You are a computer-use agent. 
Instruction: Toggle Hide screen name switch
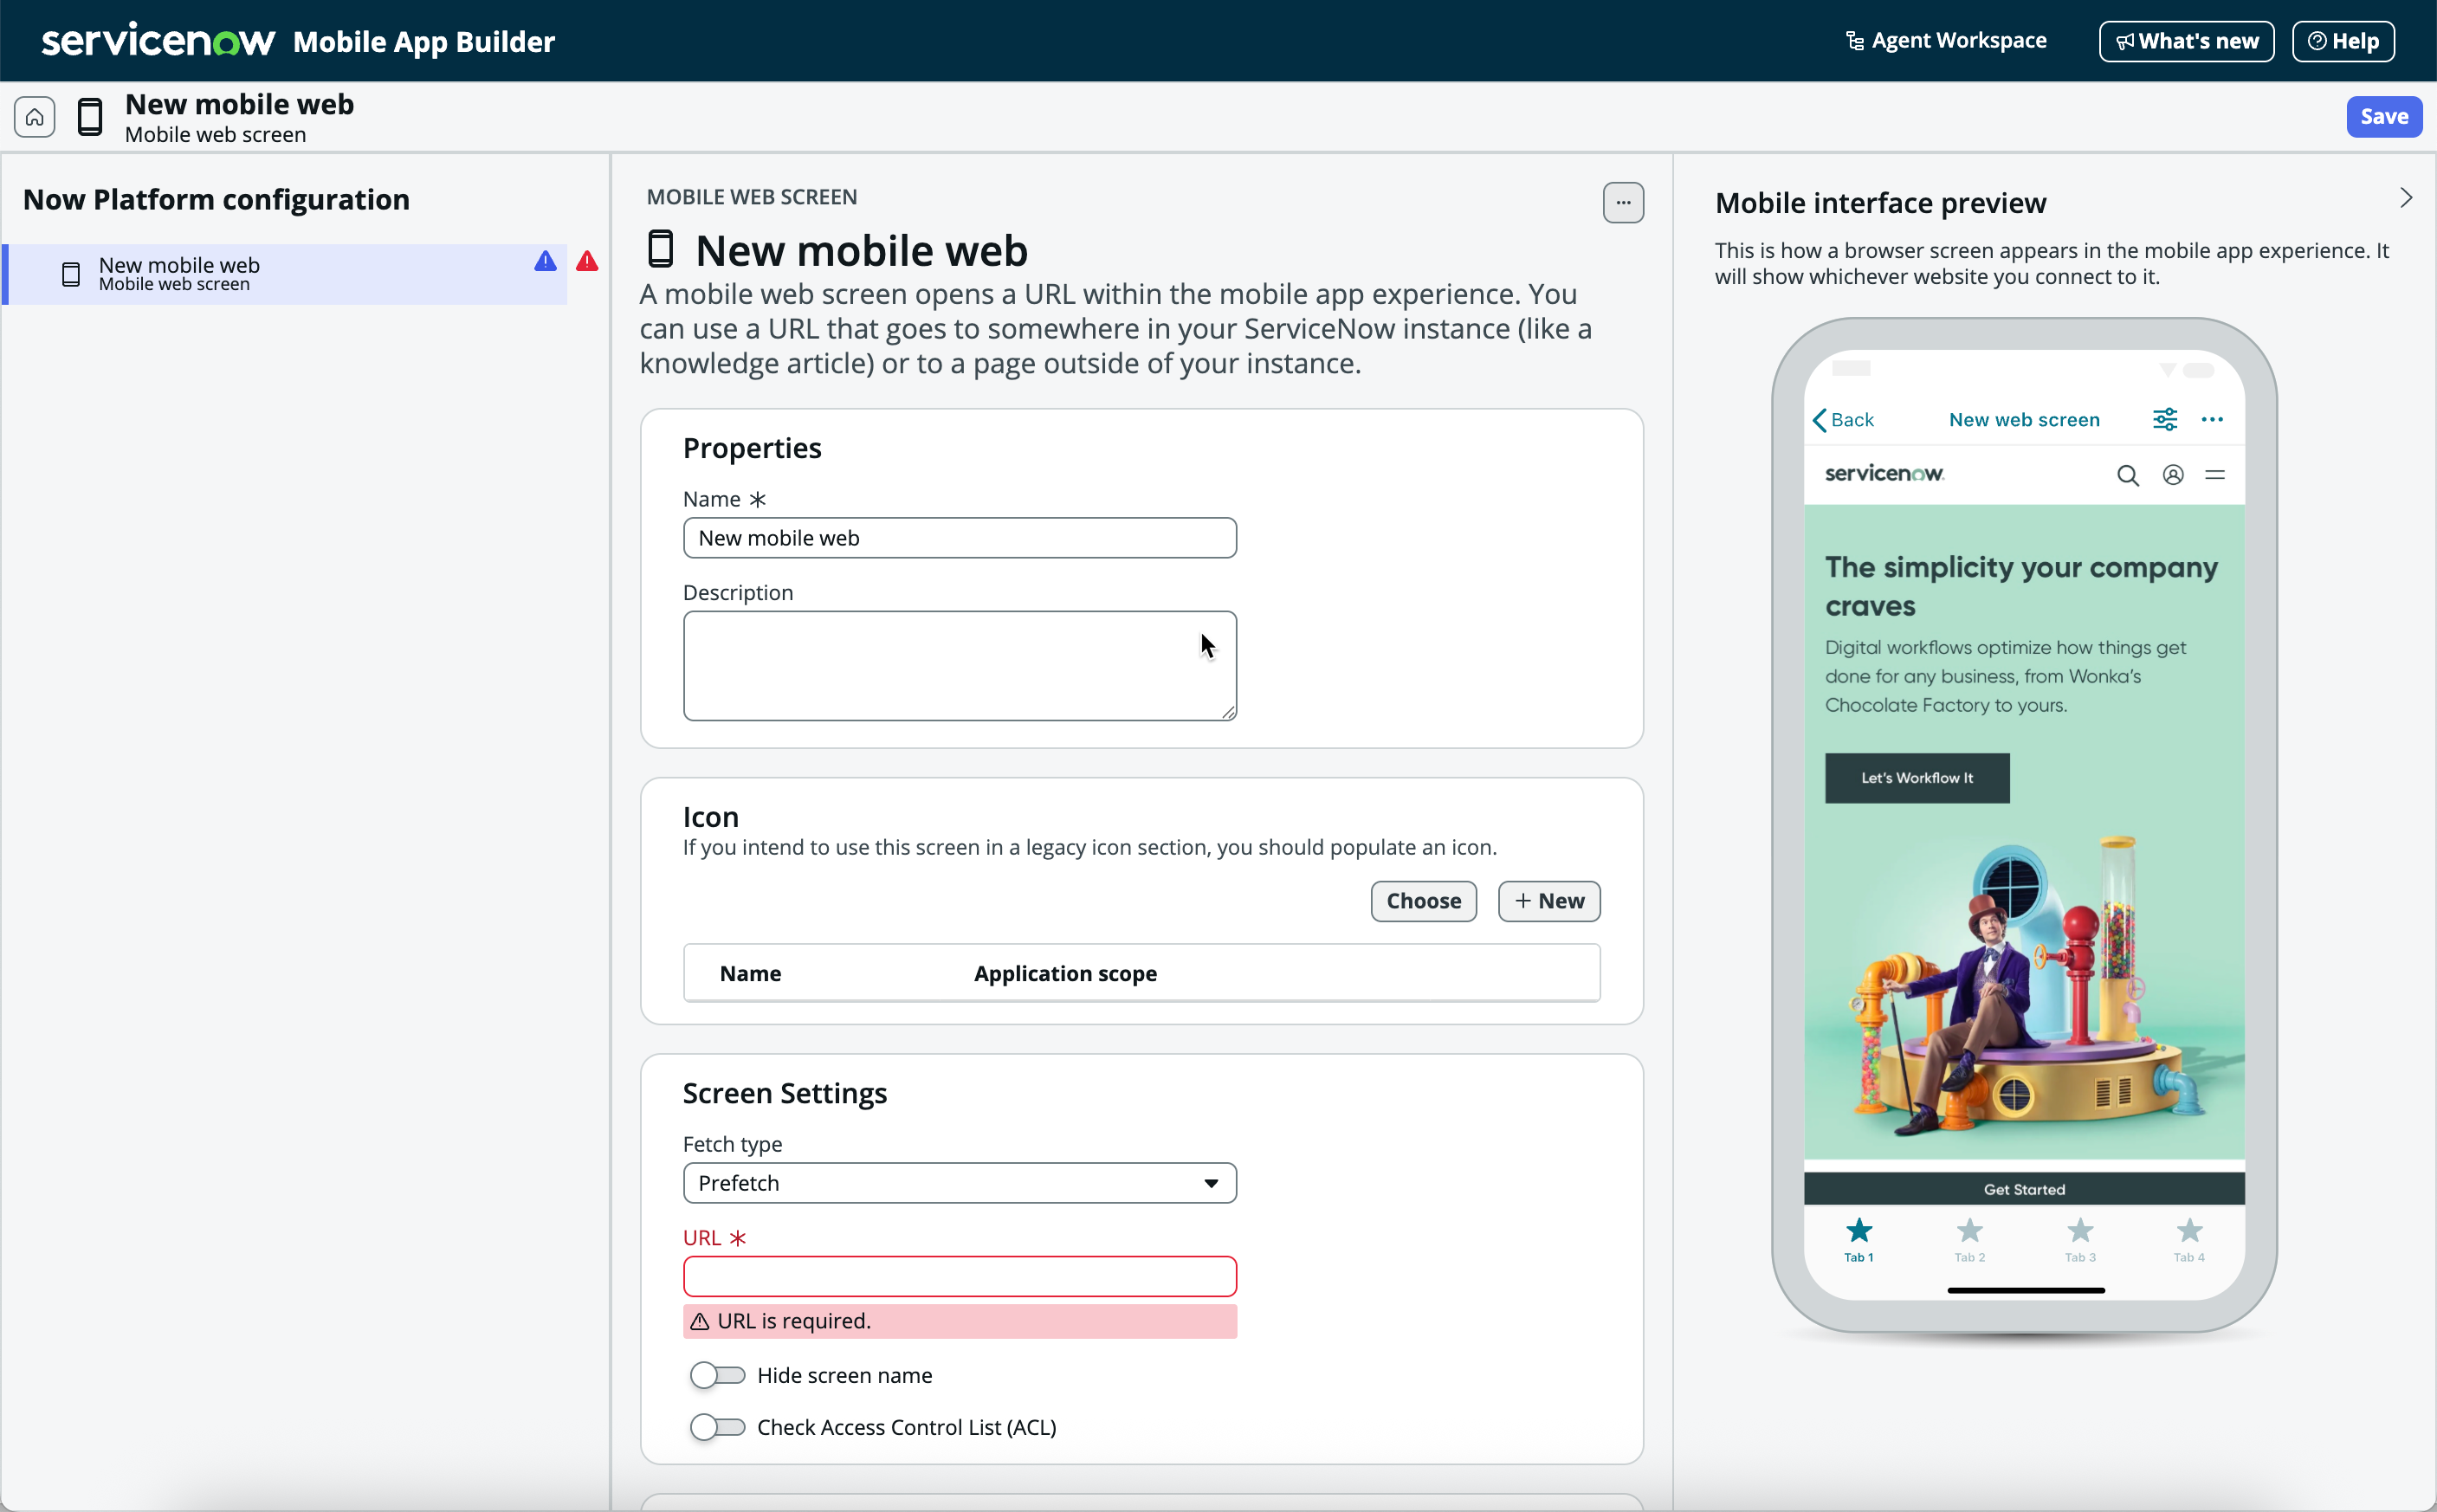point(717,1375)
